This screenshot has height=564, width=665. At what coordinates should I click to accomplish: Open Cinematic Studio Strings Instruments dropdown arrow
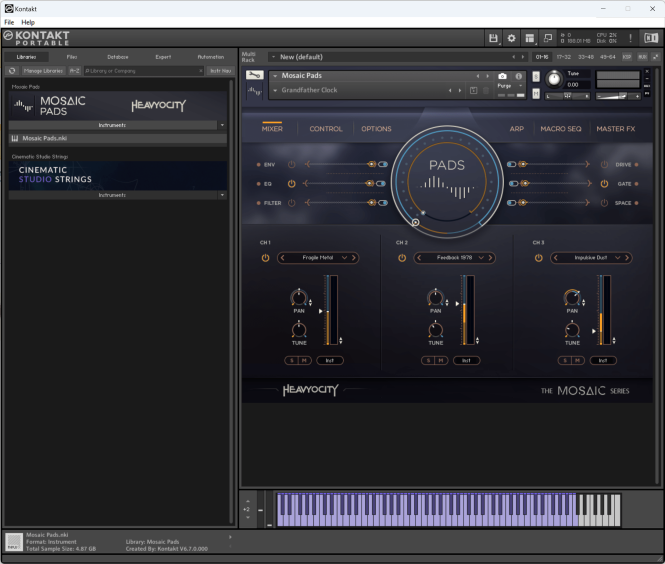tap(222, 195)
